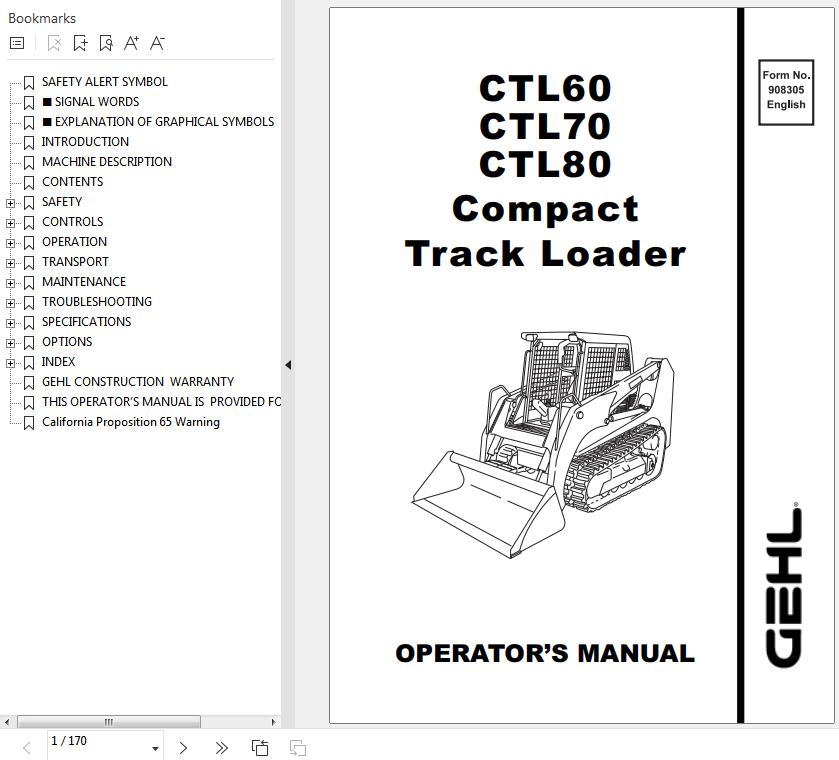The image size is (839, 760).
Task: Select the TROUBLESHOOTING bookmark label
Action: (97, 302)
